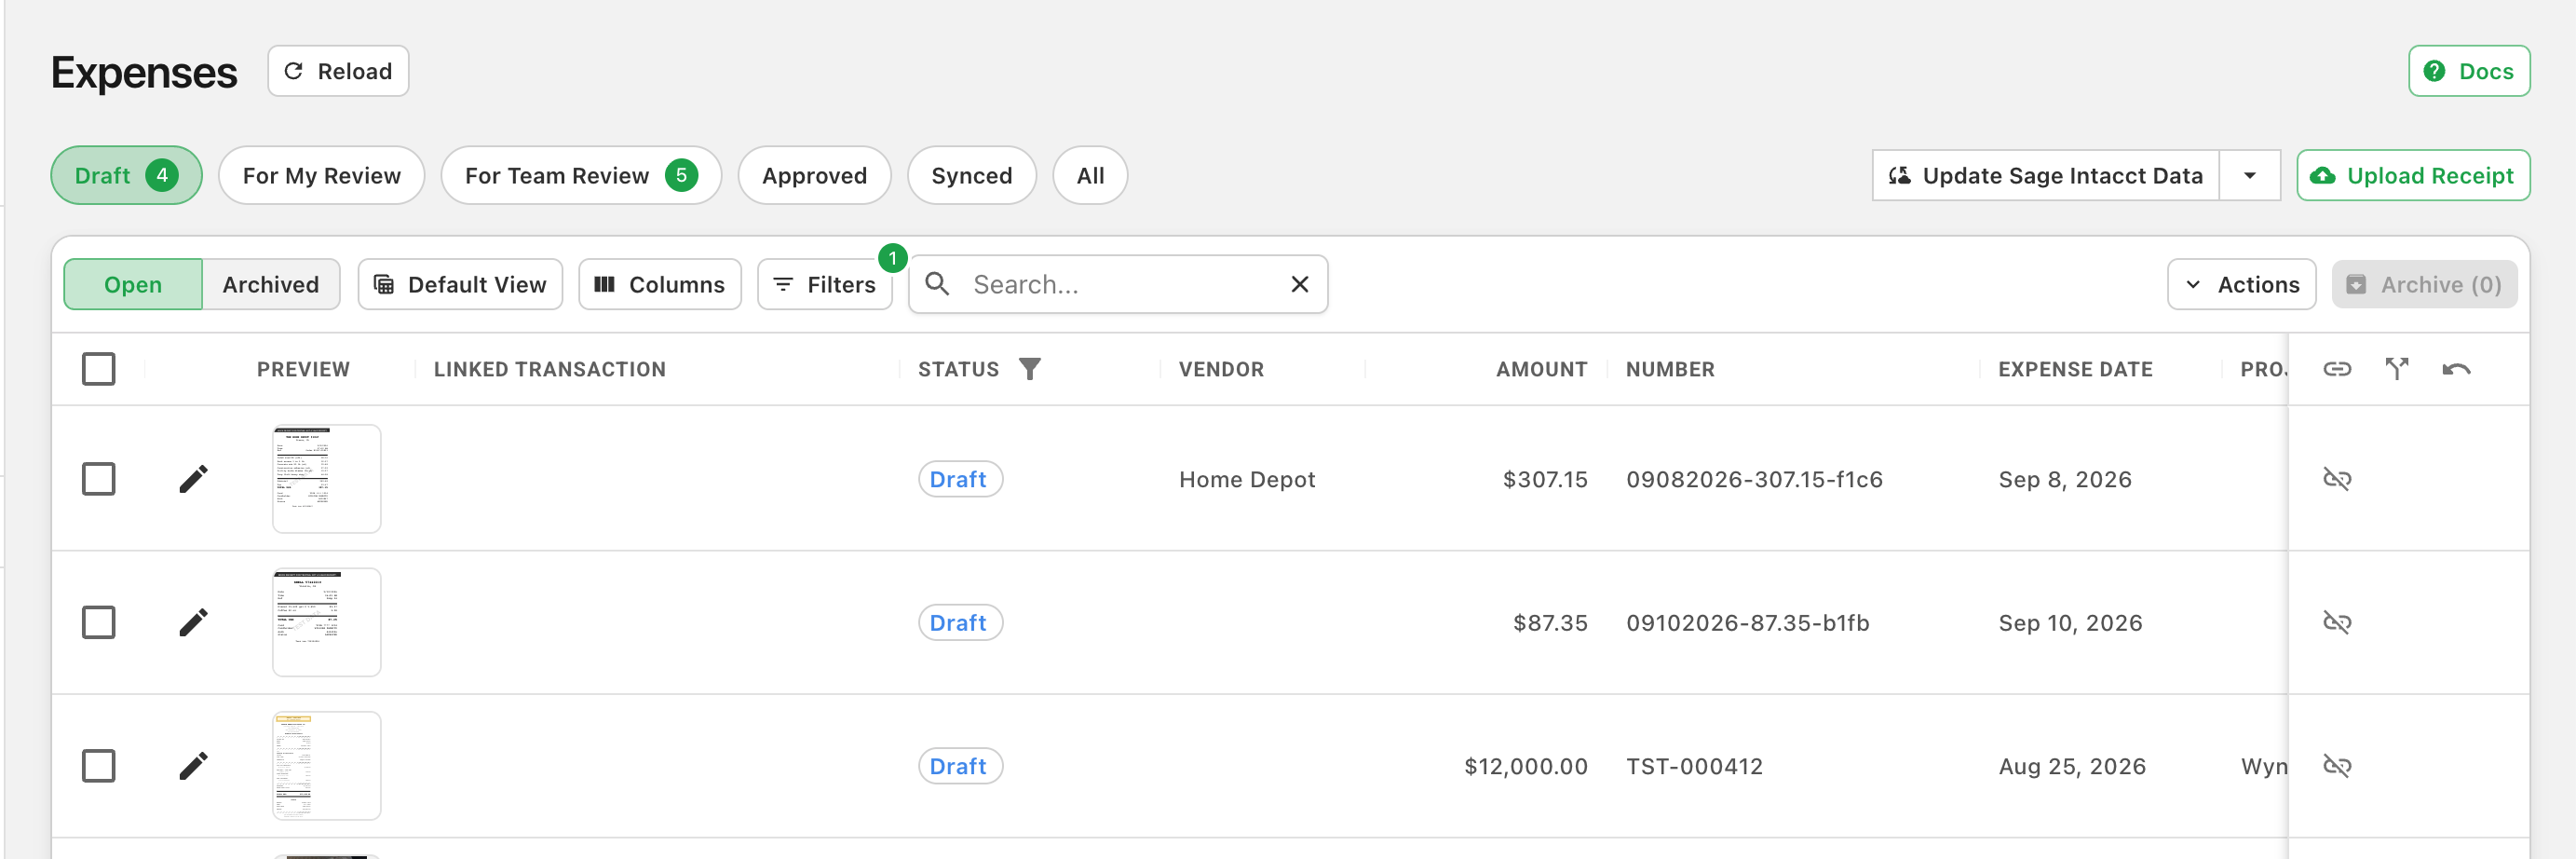2576x859 pixels.
Task: Click the Status column filter funnel icon
Action: tap(1029, 369)
